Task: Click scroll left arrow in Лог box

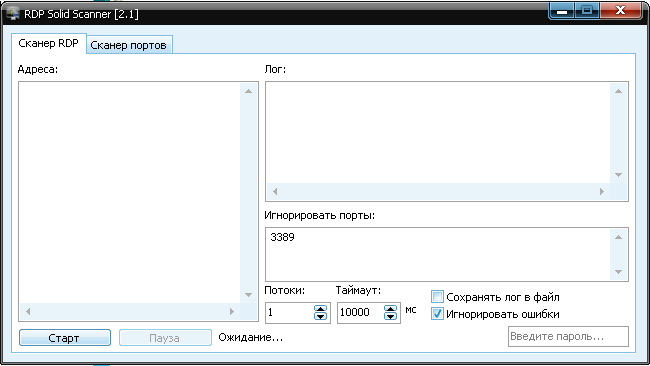Action: [x=275, y=191]
